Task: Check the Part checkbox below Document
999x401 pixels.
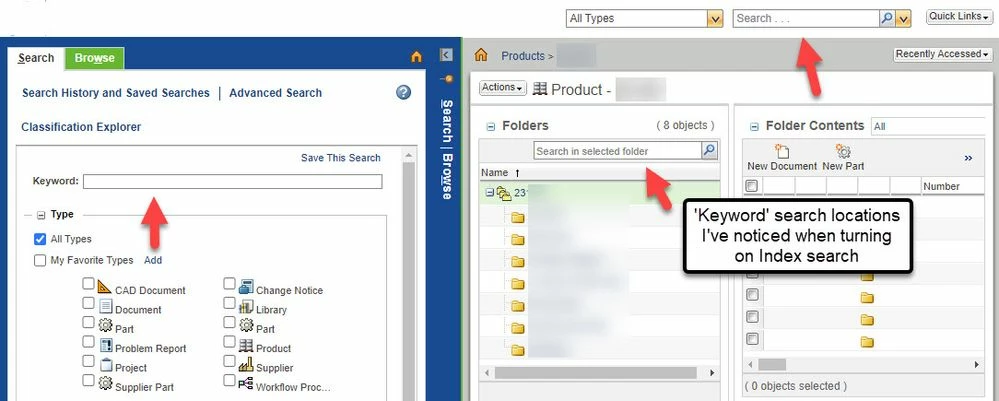Action: 89,323
